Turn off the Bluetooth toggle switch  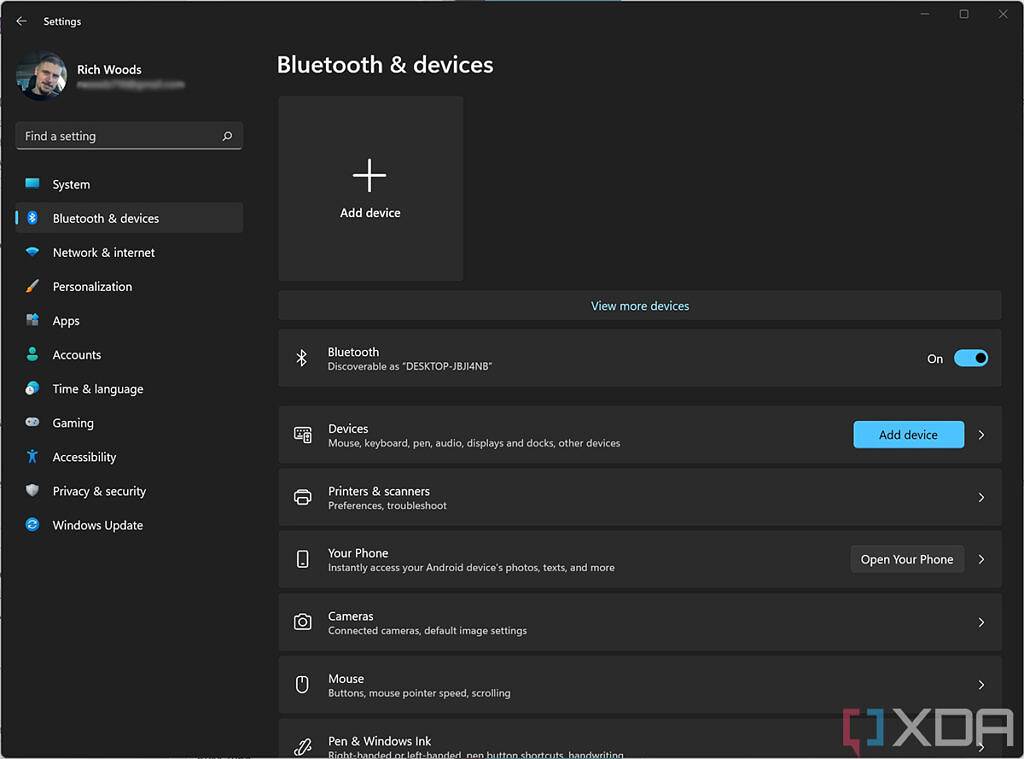coord(970,358)
